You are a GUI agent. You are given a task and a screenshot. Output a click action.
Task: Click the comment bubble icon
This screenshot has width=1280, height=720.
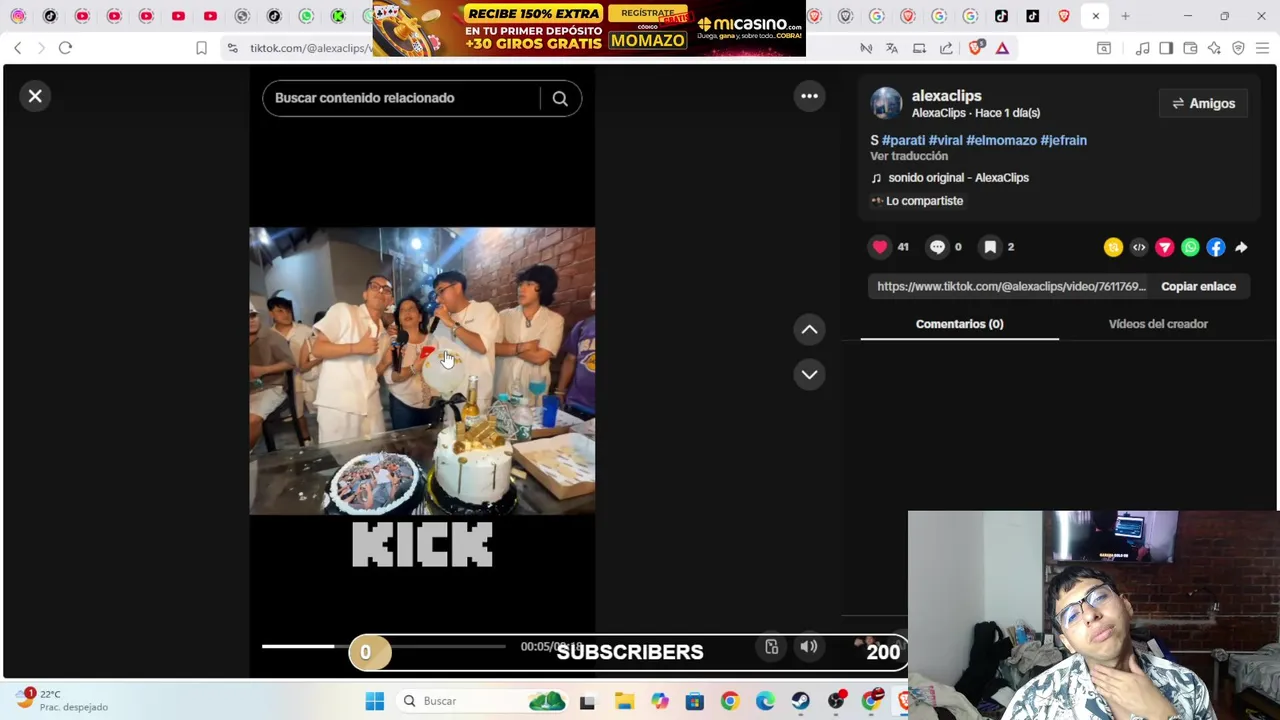pos(937,247)
